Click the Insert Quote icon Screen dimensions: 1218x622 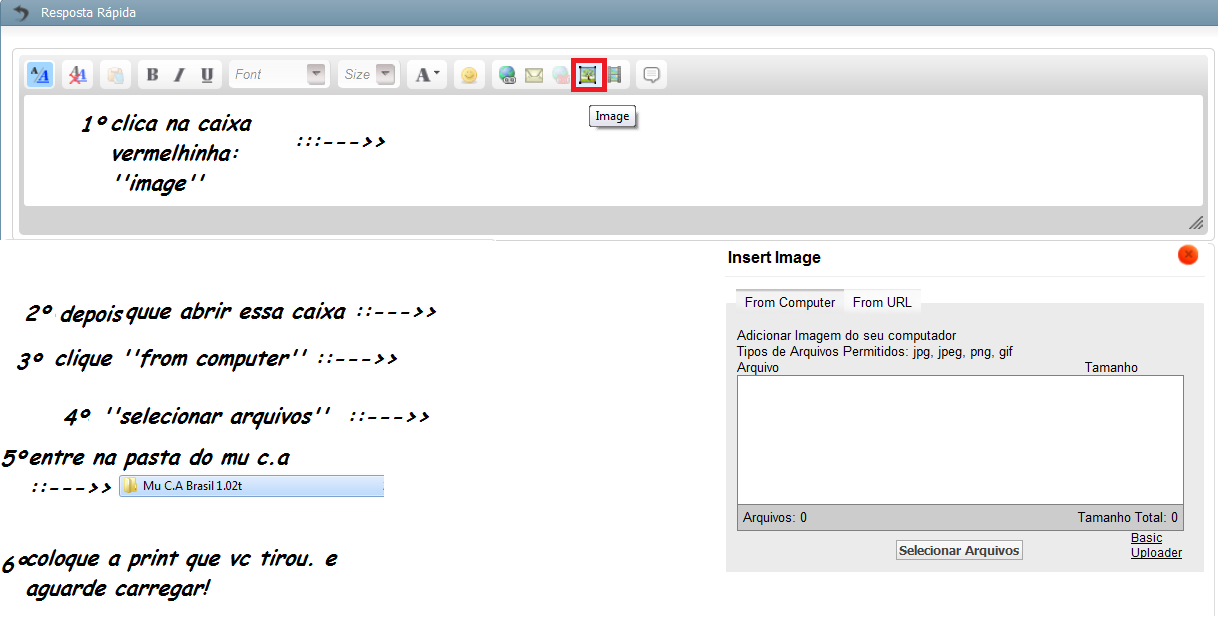coord(651,75)
